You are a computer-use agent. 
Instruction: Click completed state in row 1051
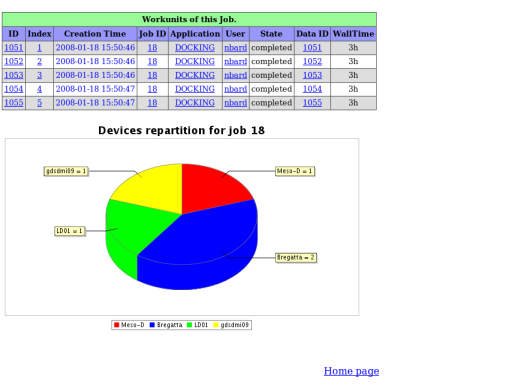[272, 48]
